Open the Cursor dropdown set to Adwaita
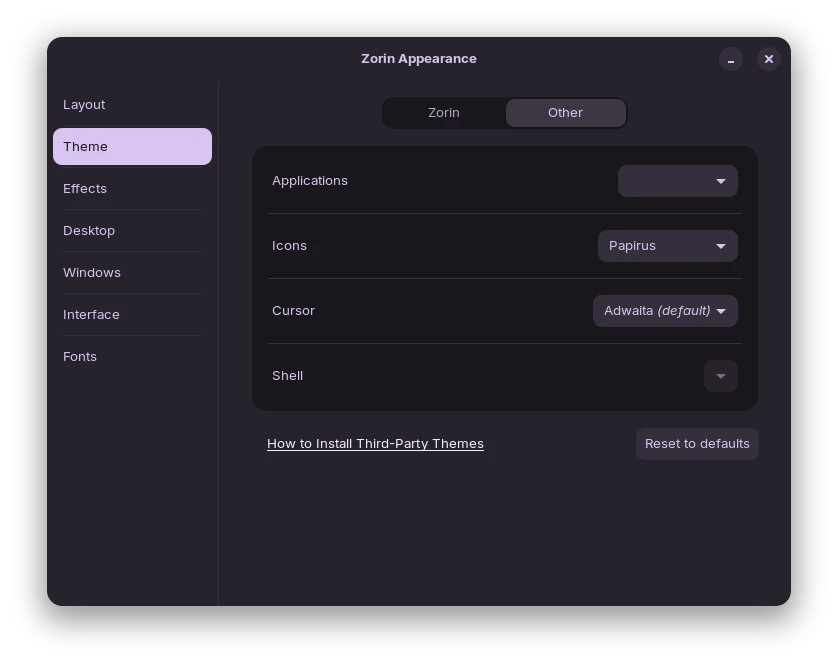The image size is (838, 663). pos(665,311)
